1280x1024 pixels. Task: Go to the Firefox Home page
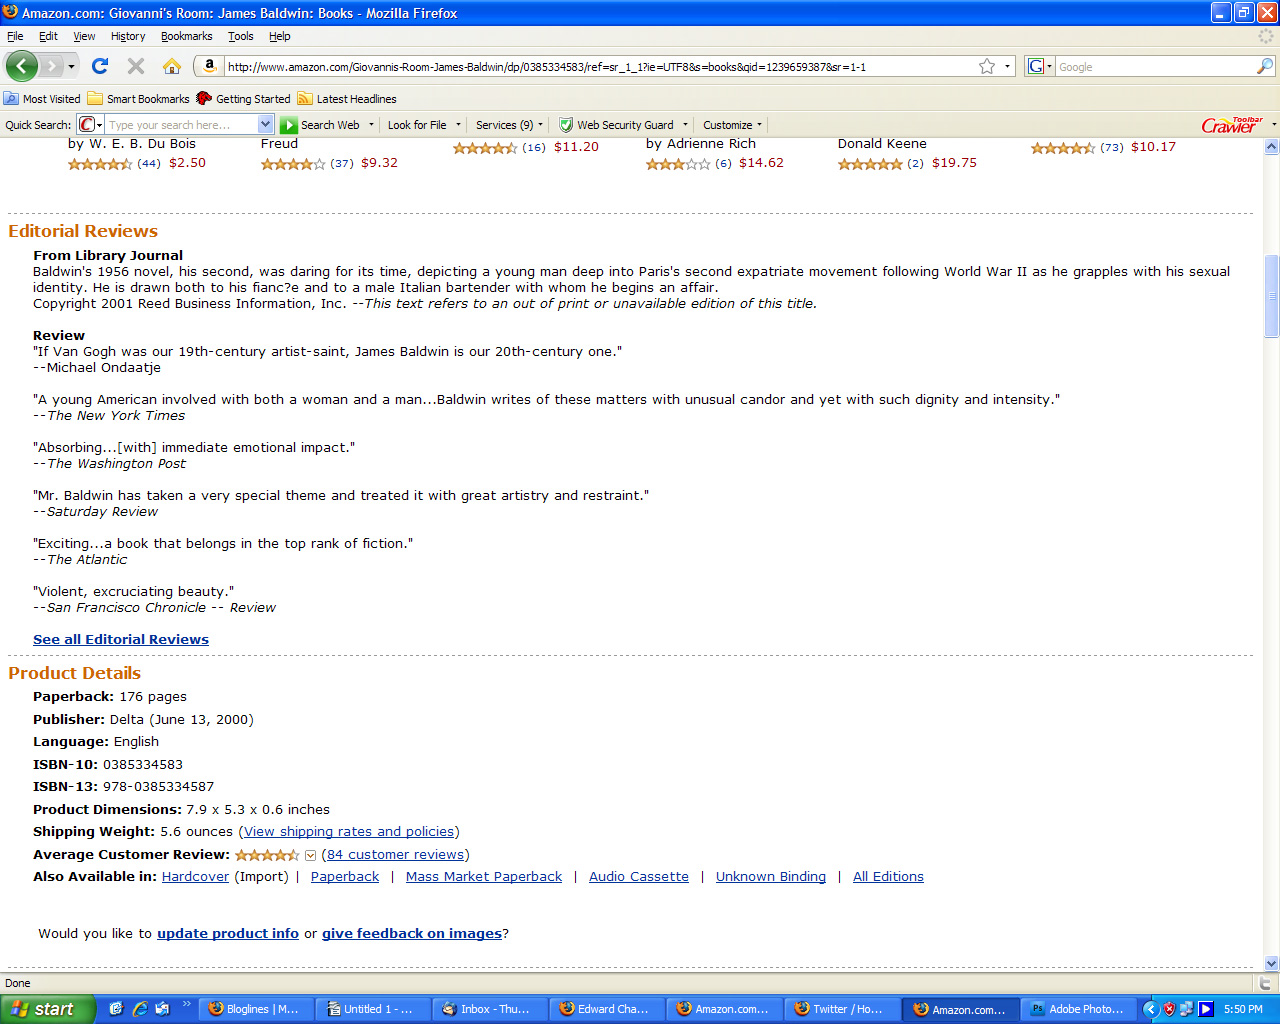tap(172, 66)
